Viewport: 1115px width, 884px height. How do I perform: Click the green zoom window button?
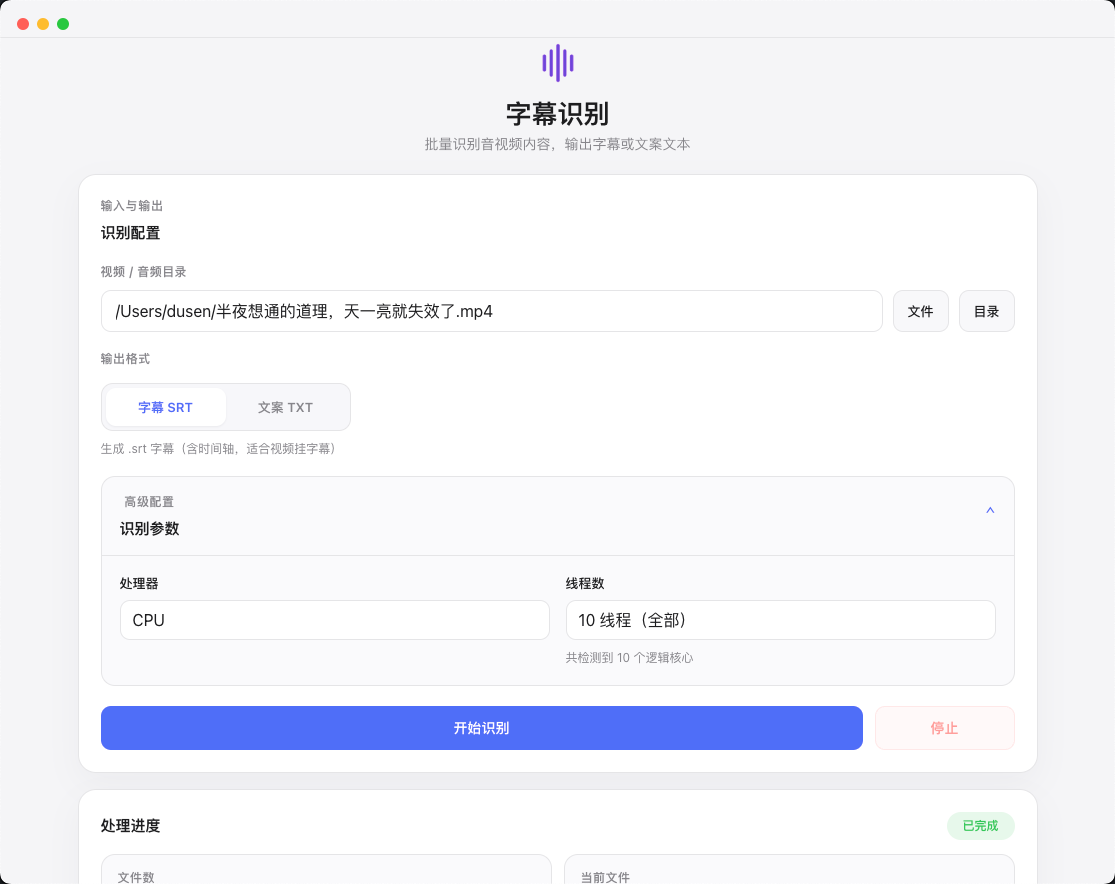point(62,22)
